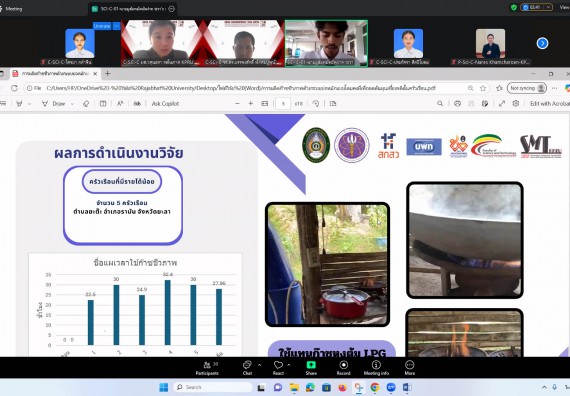The width and height of the screenshot is (570, 396).
Task: Open the Zoom React menu
Action: pos(278,368)
